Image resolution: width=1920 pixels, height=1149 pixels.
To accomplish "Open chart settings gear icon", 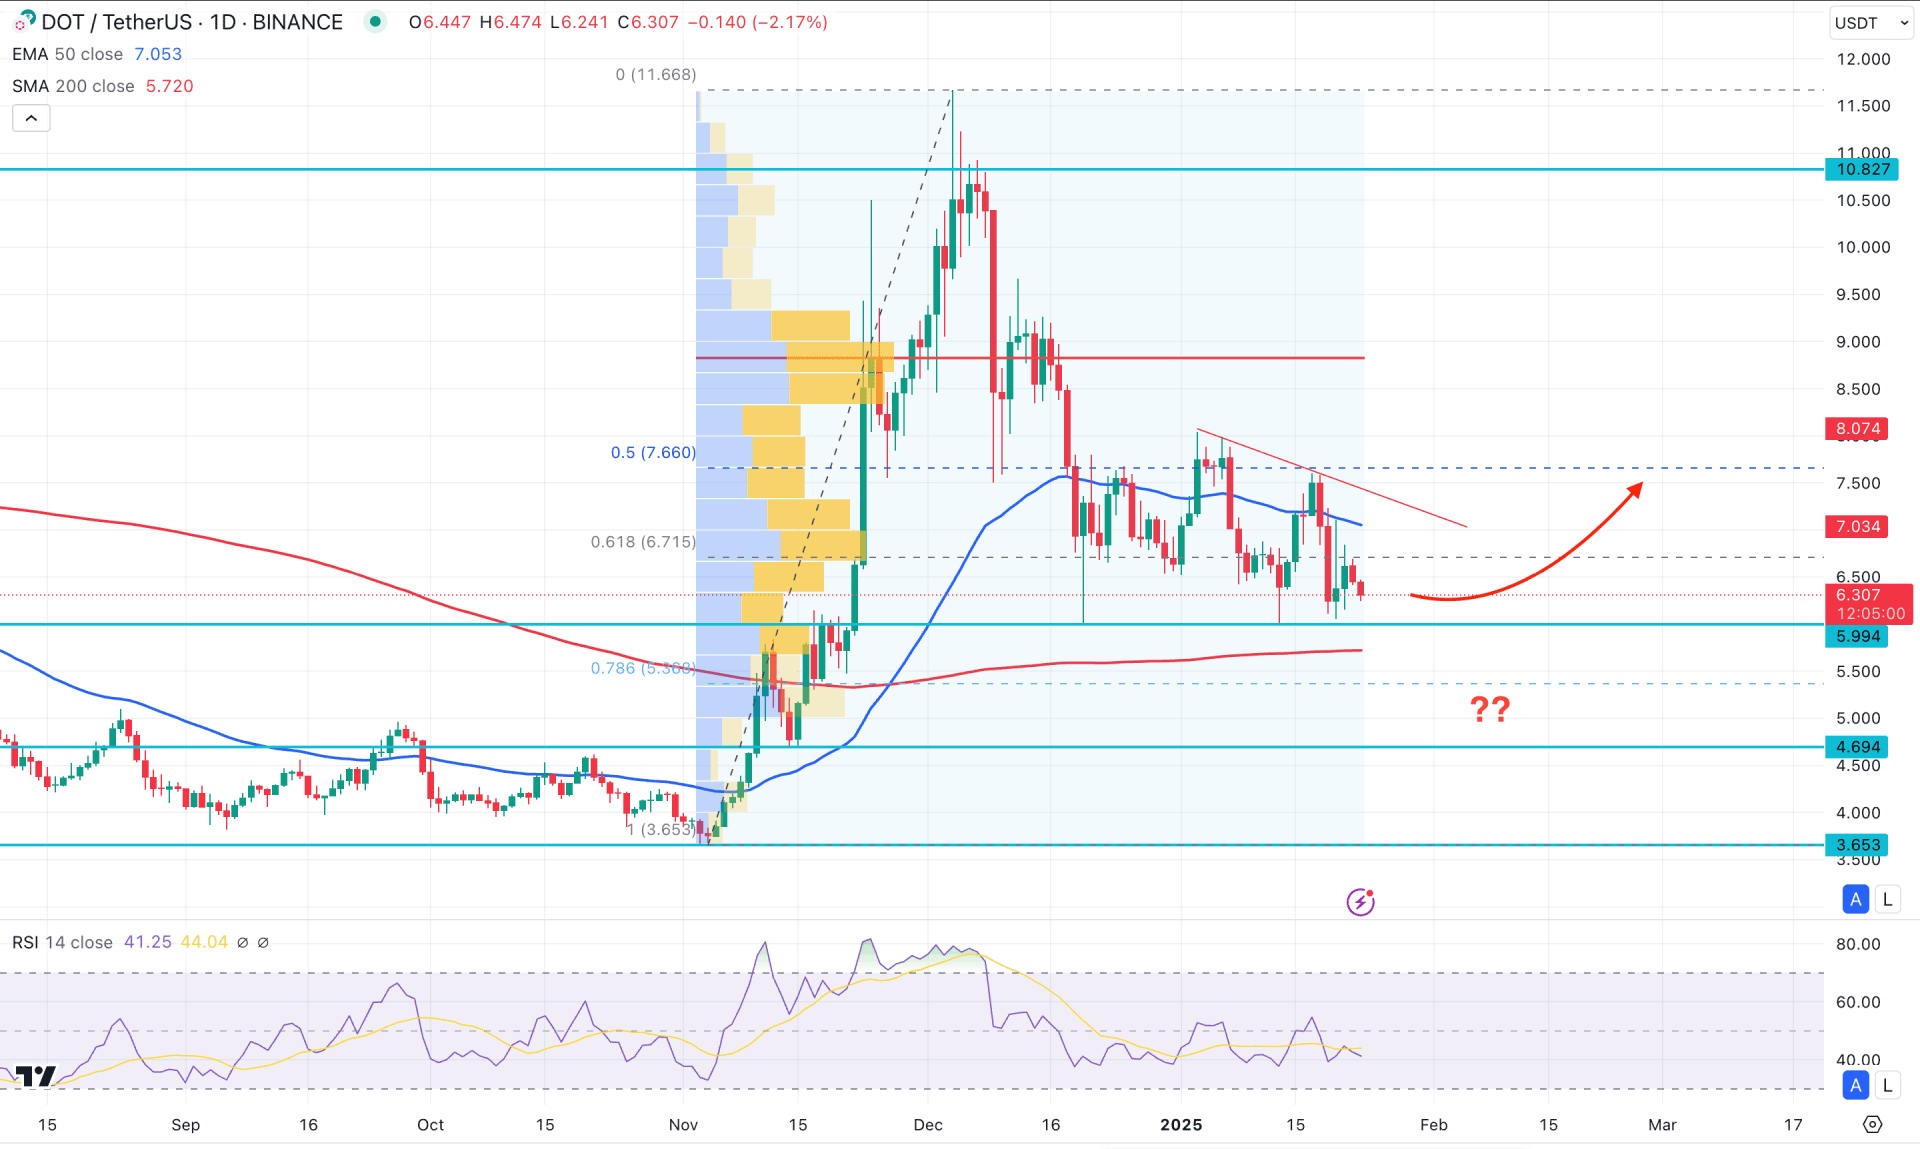I will pyautogui.click(x=1872, y=1124).
